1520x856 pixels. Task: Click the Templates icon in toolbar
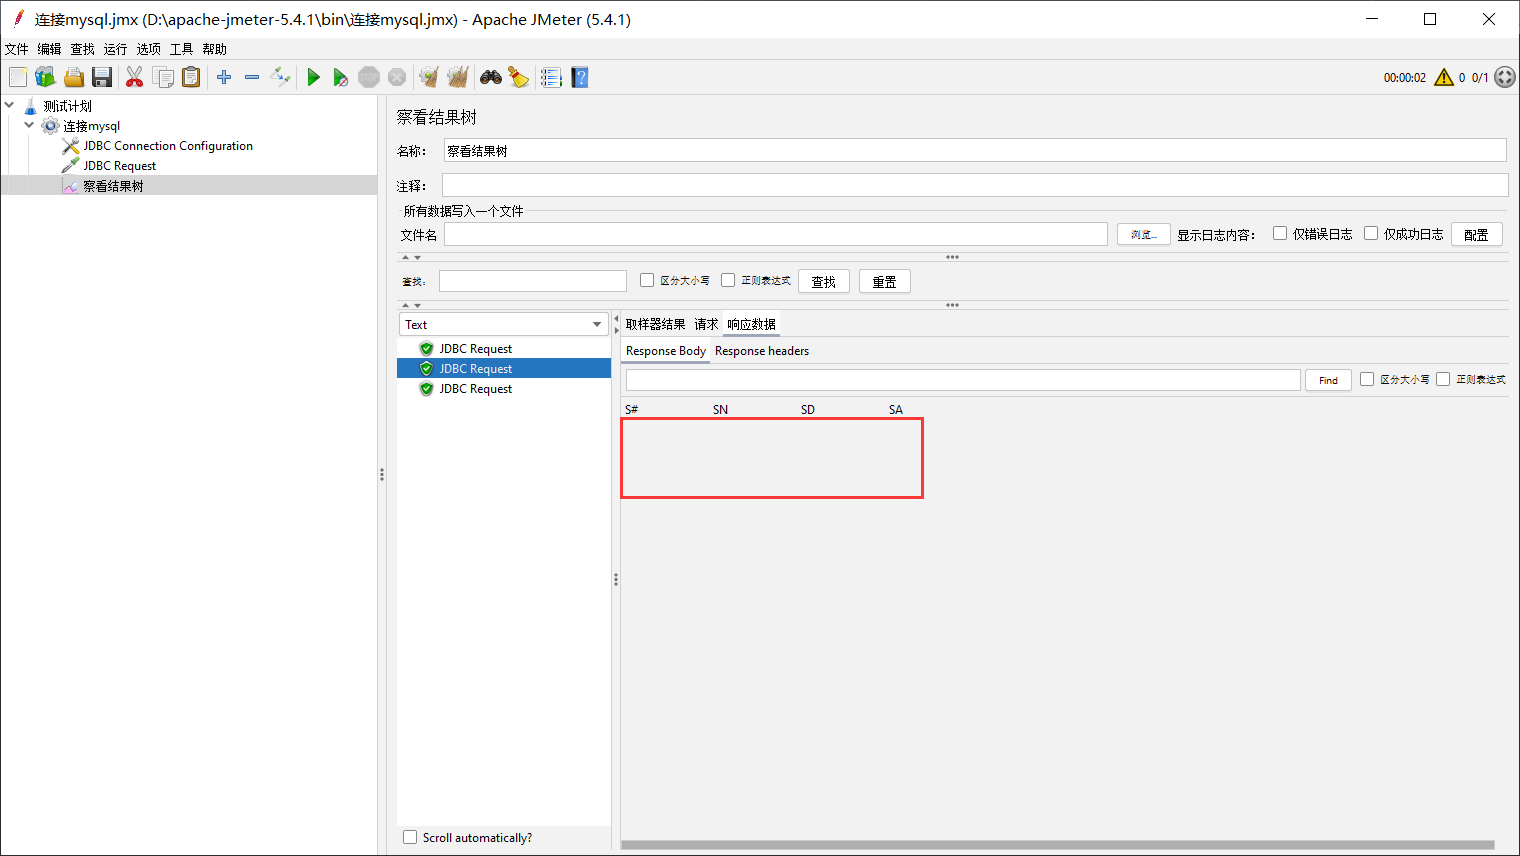pyautogui.click(x=45, y=77)
